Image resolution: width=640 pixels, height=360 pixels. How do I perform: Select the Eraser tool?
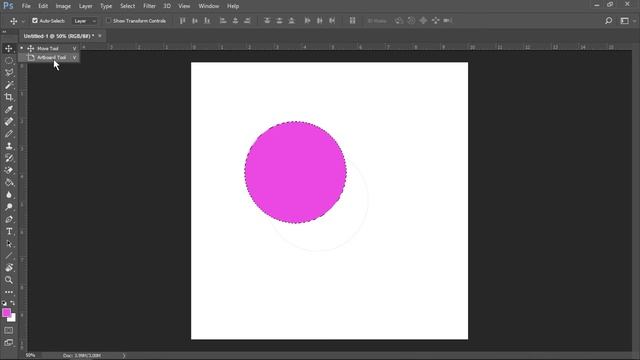click(9, 171)
